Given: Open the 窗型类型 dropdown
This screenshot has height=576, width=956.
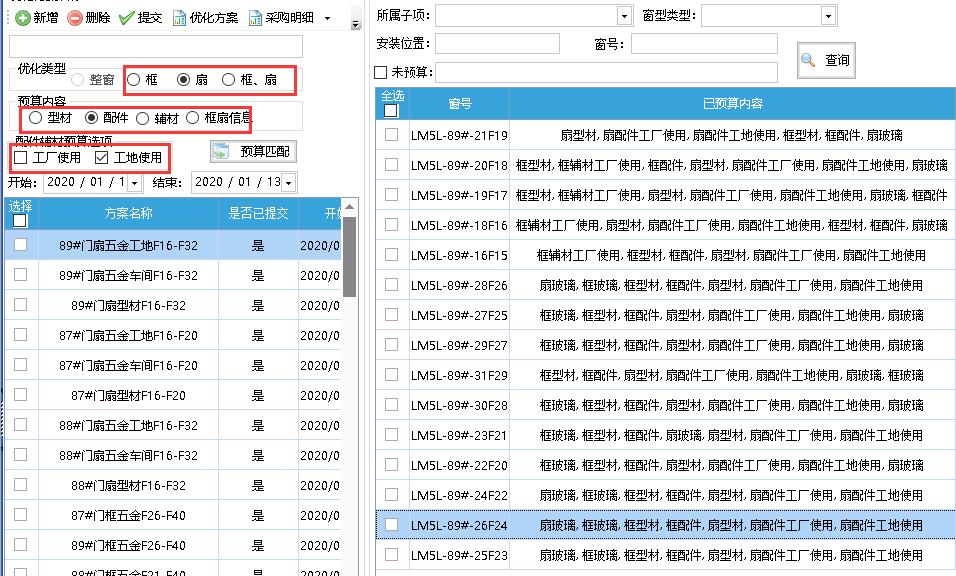Looking at the screenshot, I should click(x=827, y=16).
